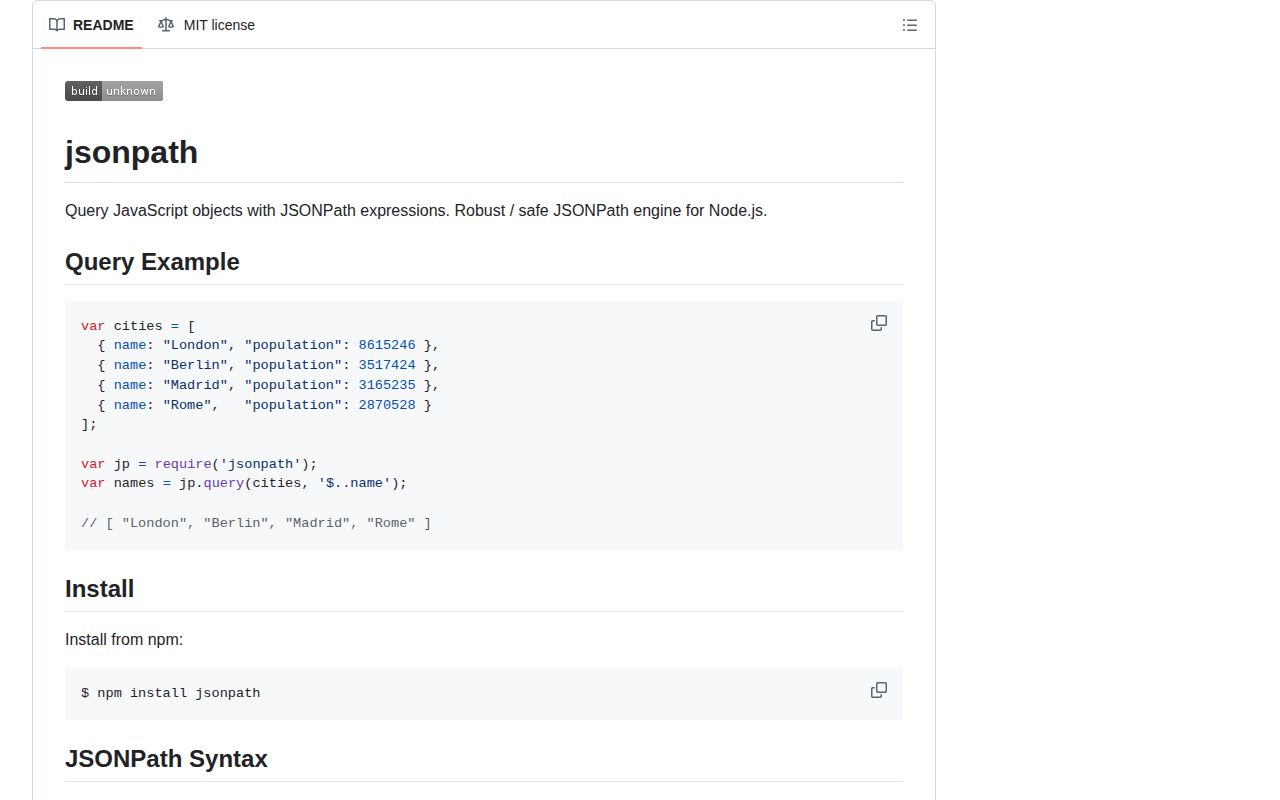
Task: Click the jp.query(cities, '$..name') line
Action: coord(244,483)
